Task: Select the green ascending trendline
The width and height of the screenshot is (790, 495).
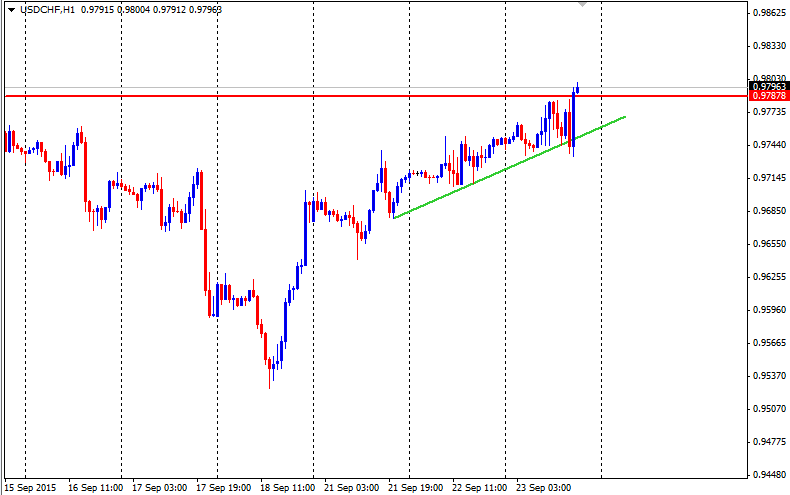Action: [x=509, y=167]
